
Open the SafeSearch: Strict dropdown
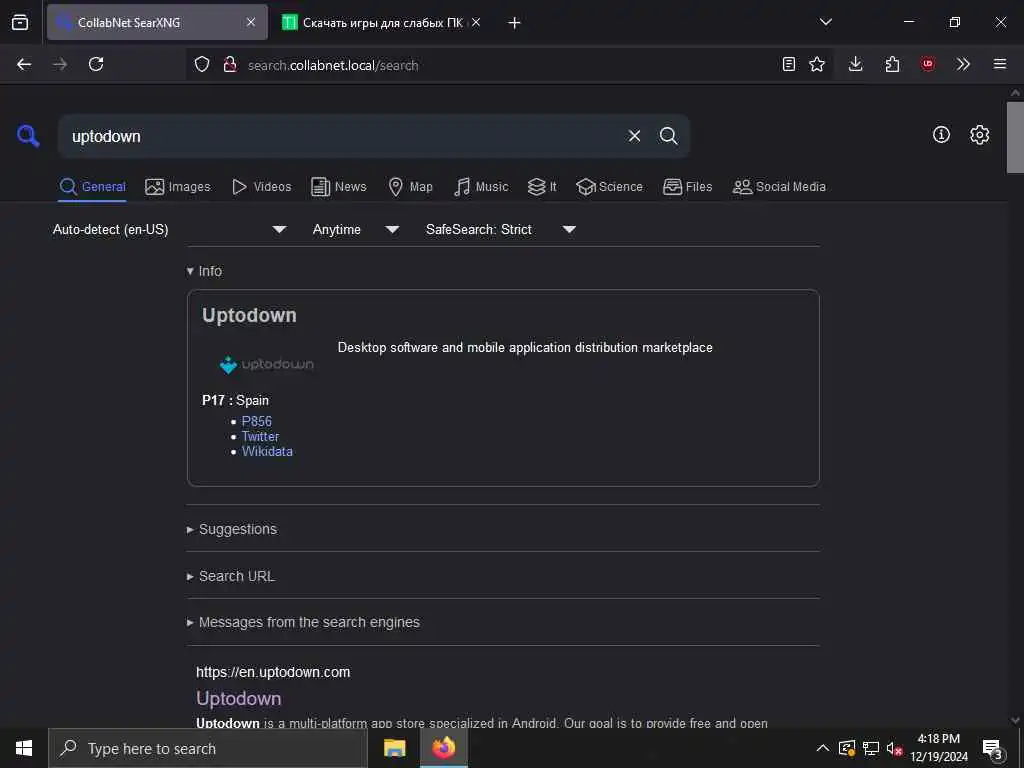coord(501,229)
